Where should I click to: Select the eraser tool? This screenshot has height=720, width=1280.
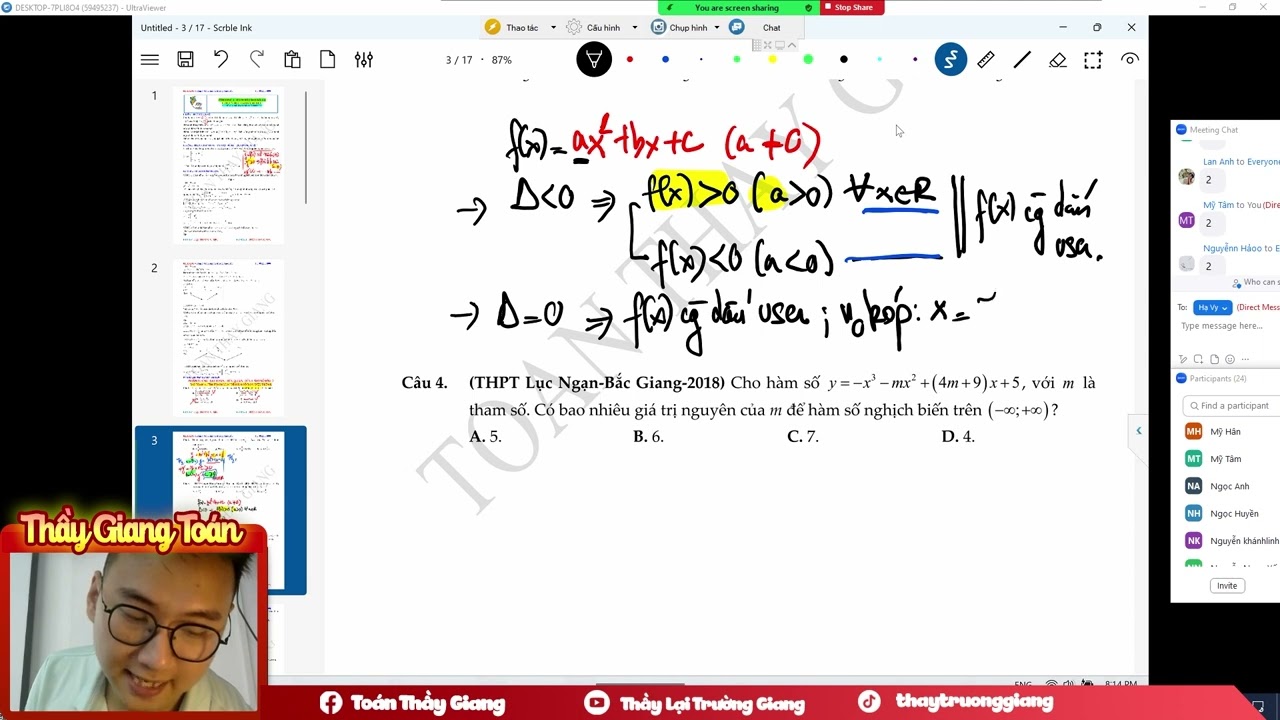(1058, 60)
